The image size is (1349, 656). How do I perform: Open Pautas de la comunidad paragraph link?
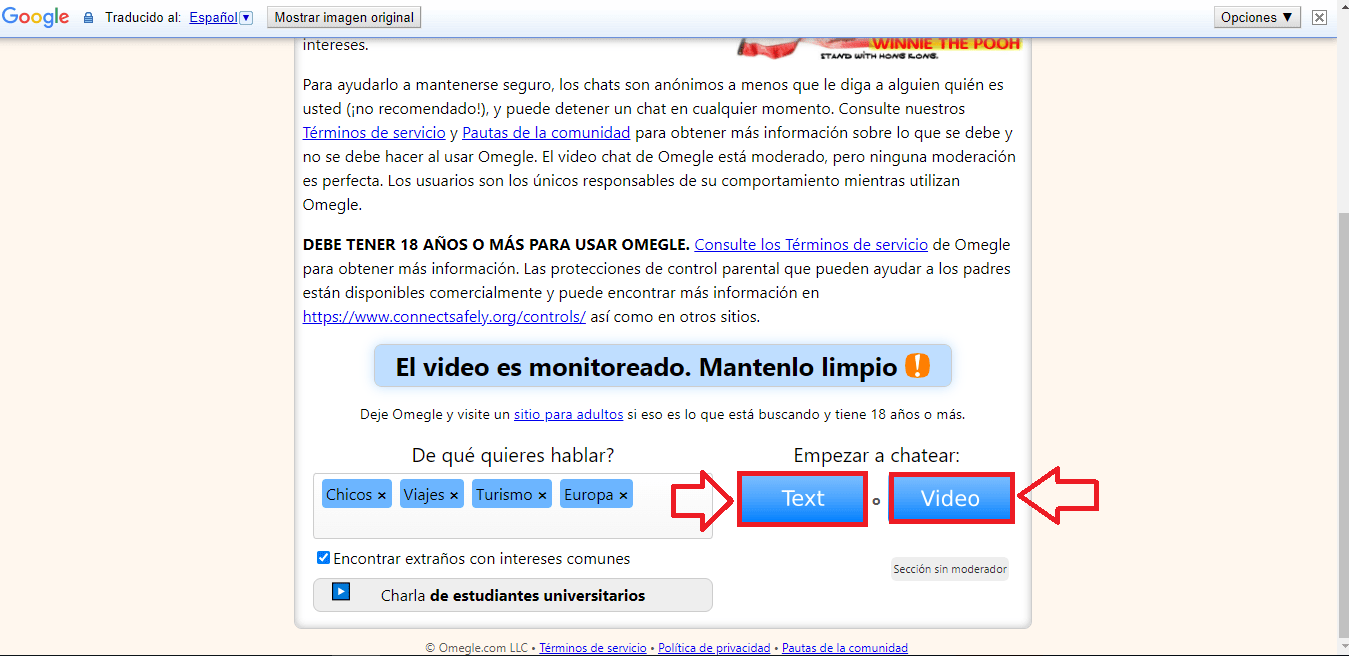[x=546, y=132]
